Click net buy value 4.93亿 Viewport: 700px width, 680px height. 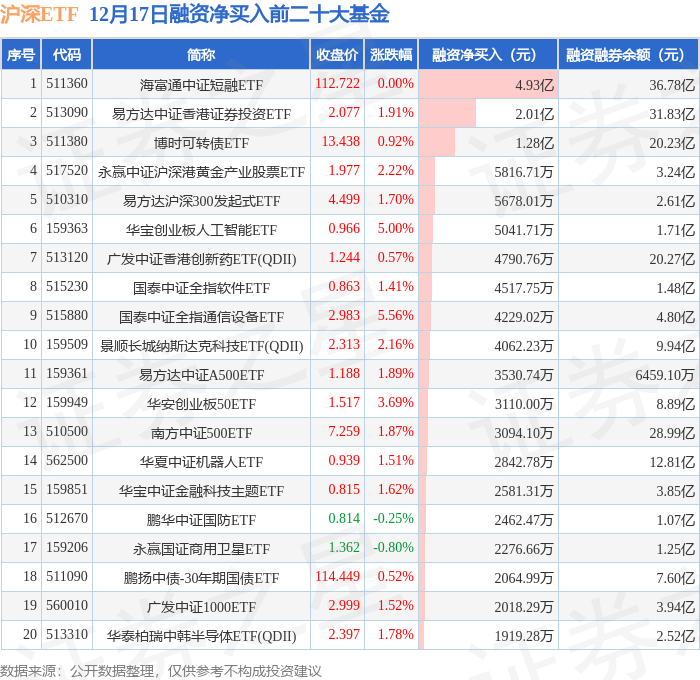(534, 85)
